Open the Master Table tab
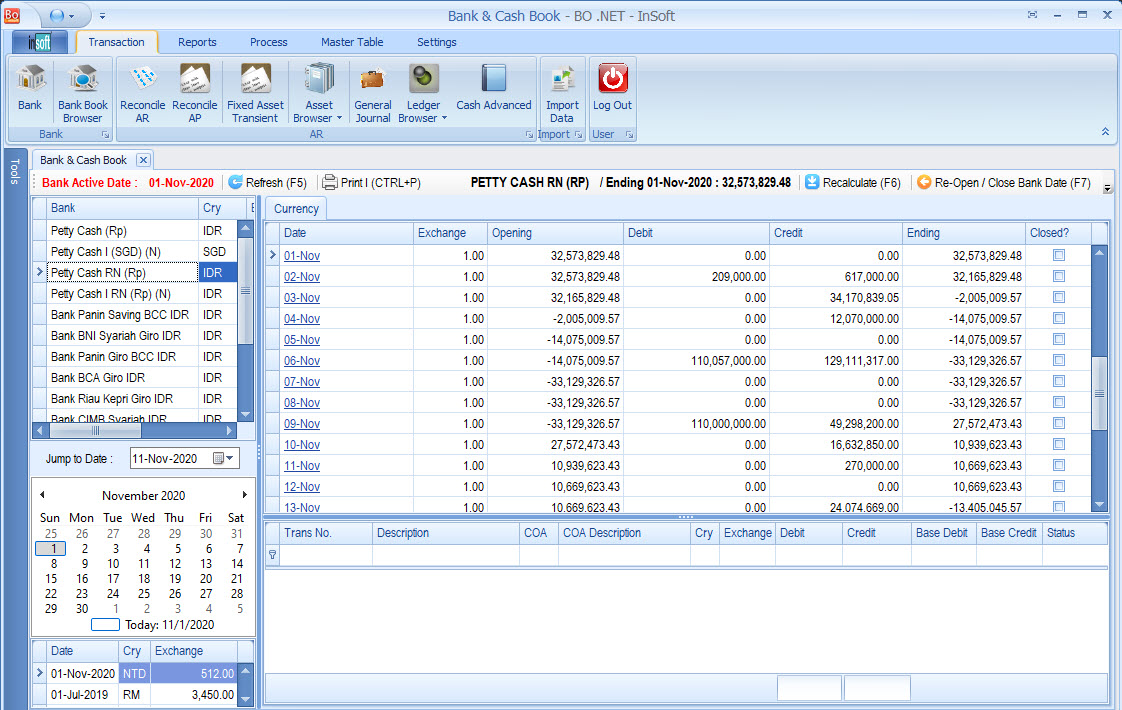 pyautogui.click(x=352, y=42)
